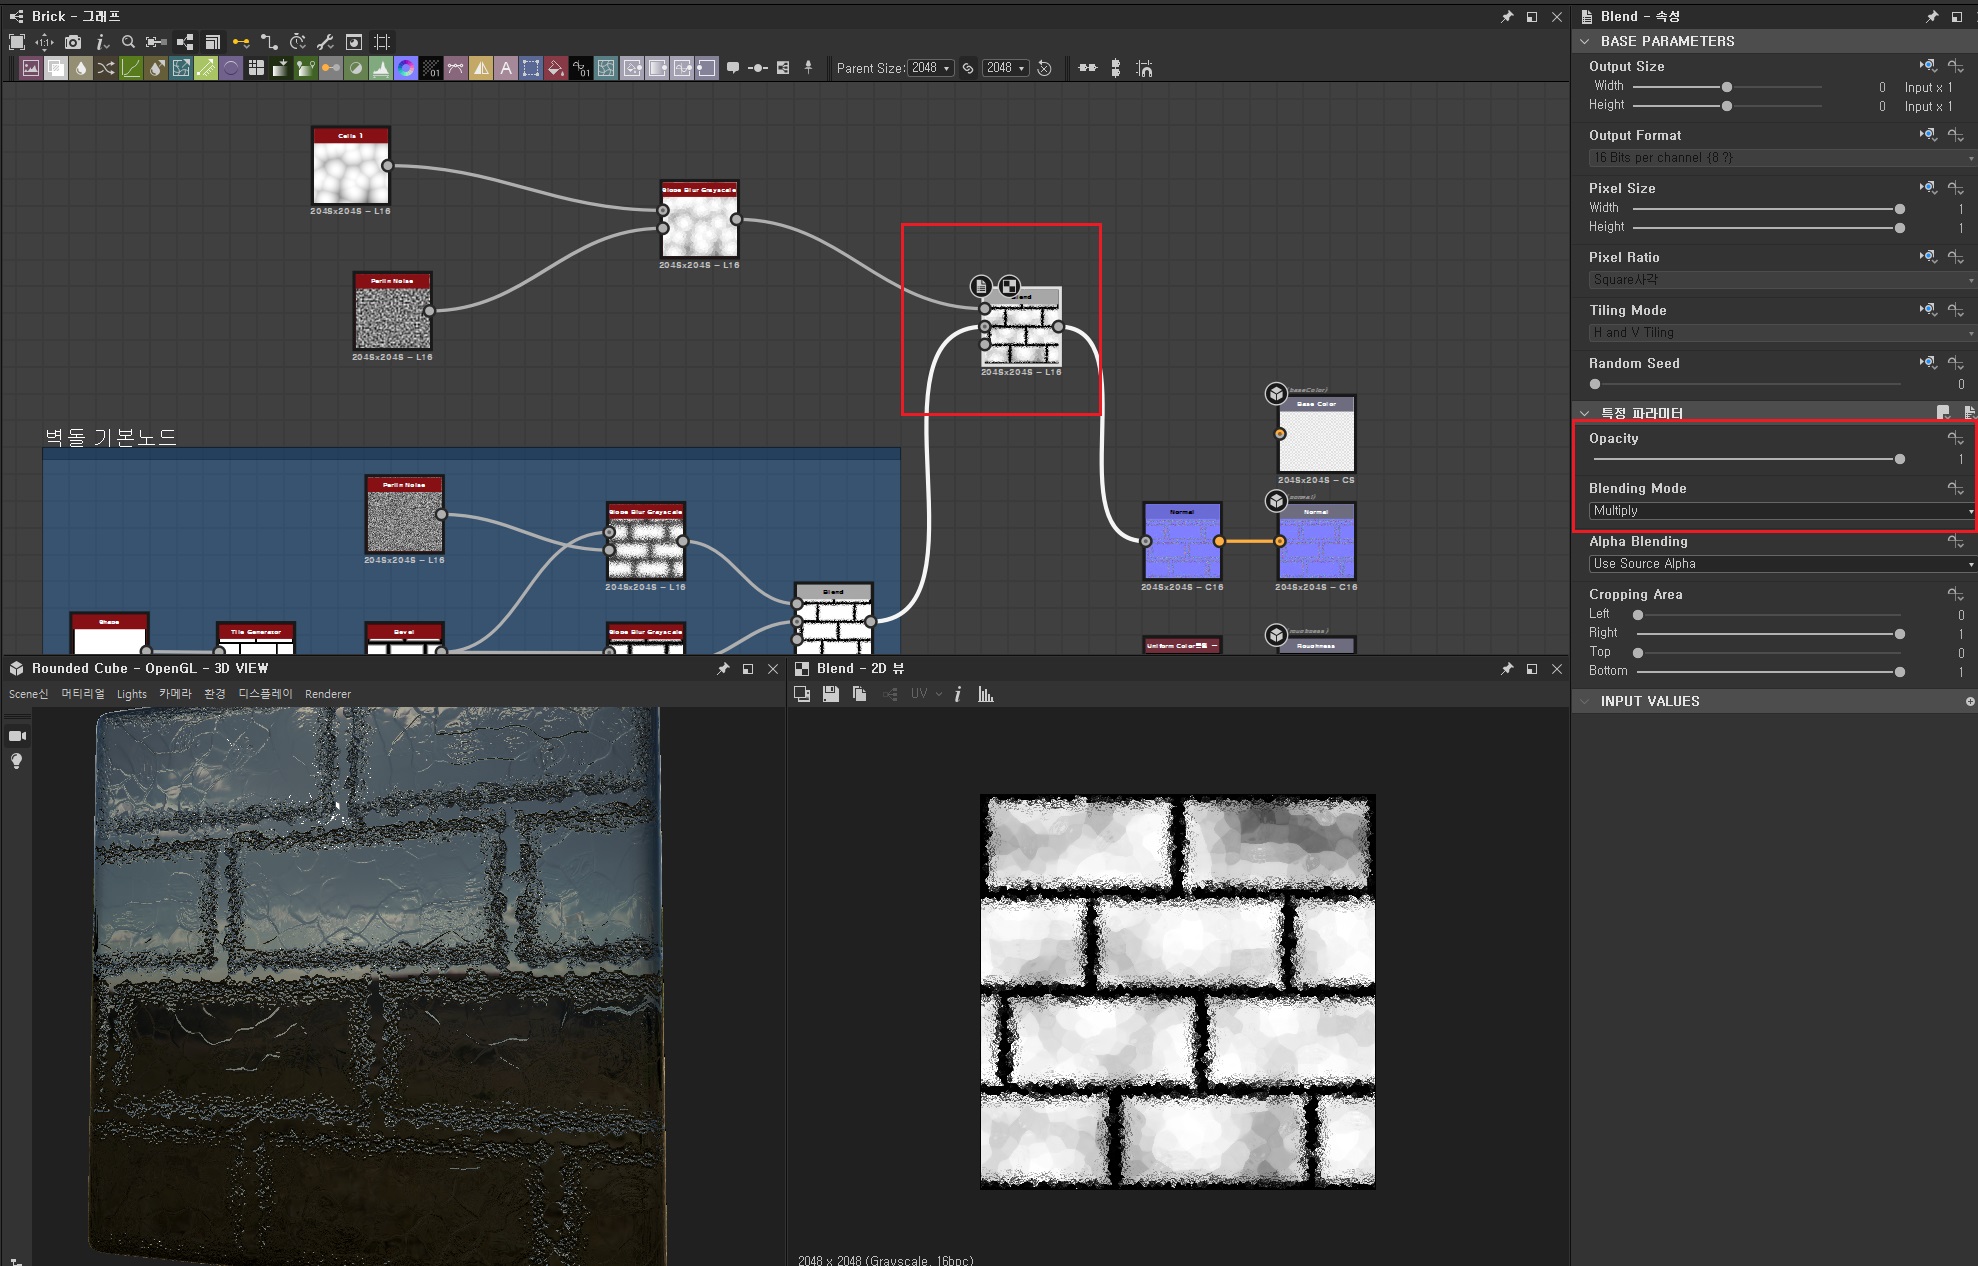The image size is (1978, 1266).
Task: Select the Cells 1 node thumbnail
Action: point(350,172)
